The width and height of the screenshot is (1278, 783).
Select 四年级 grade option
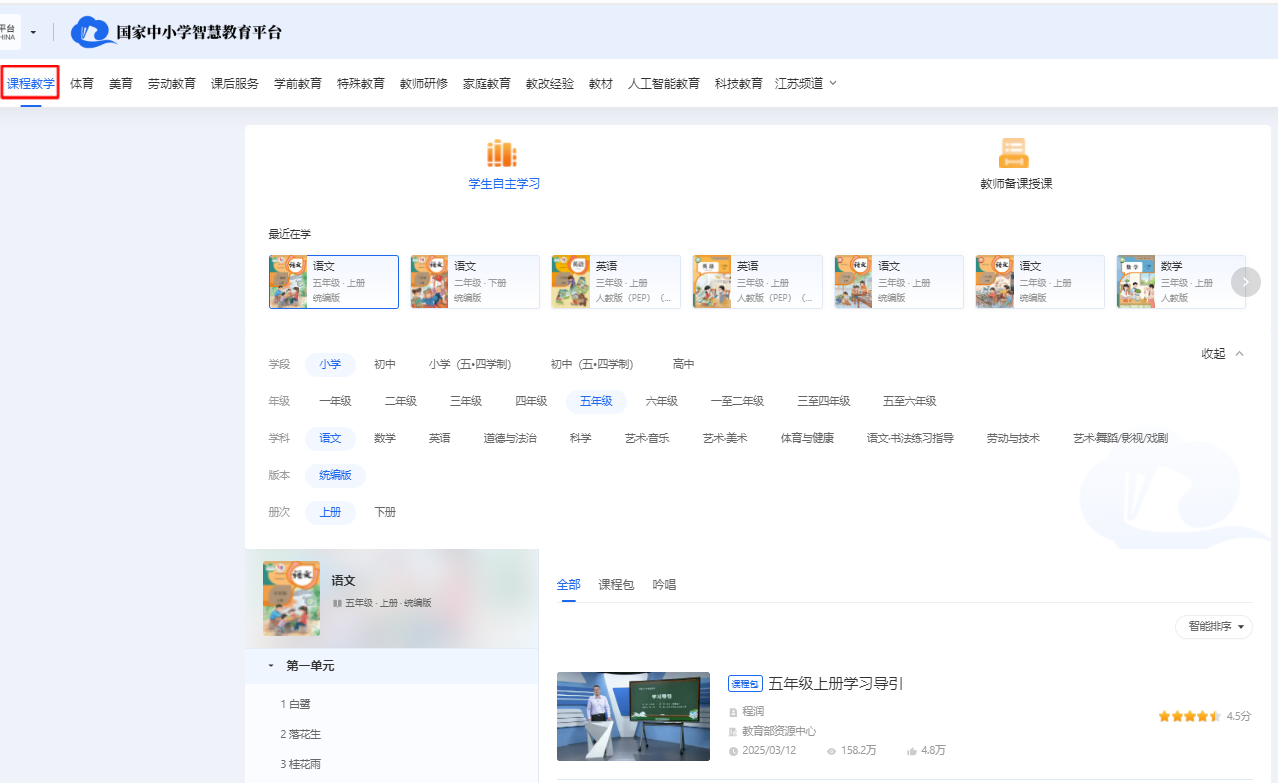click(531, 401)
